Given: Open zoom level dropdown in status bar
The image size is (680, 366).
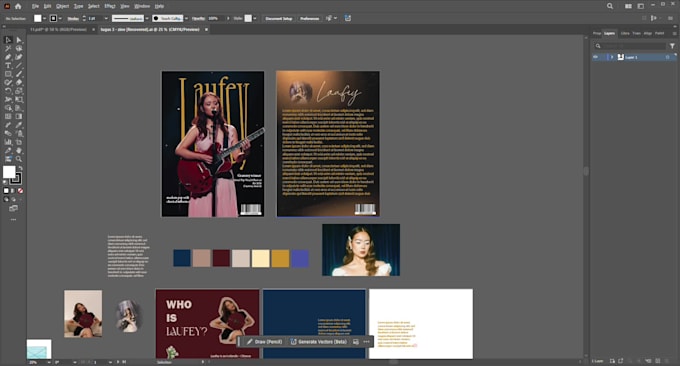Looking at the screenshot, I should tap(49, 362).
